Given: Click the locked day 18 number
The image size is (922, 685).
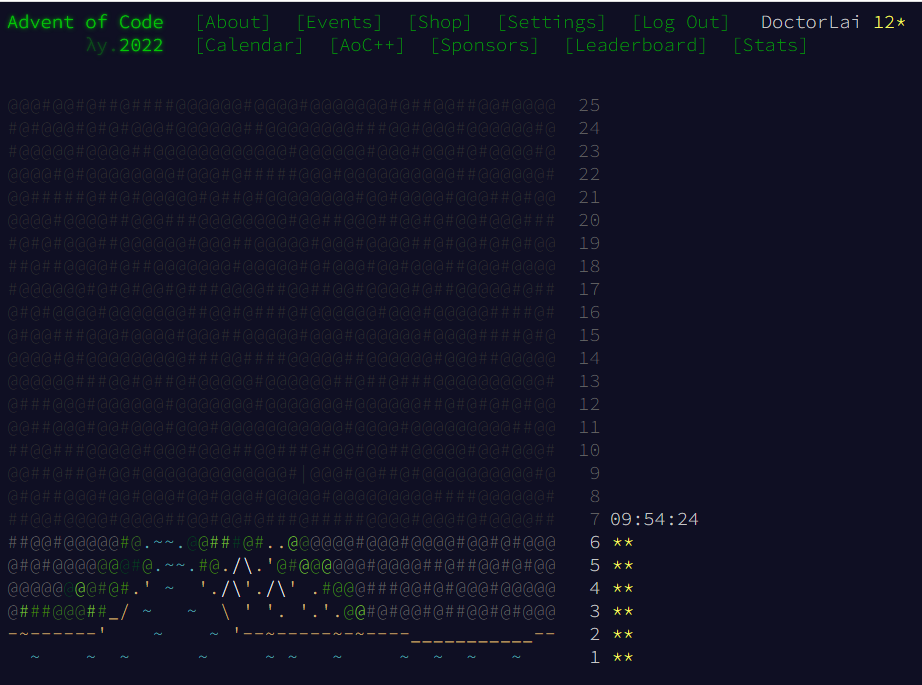Looking at the screenshot, I should point(589,266).
